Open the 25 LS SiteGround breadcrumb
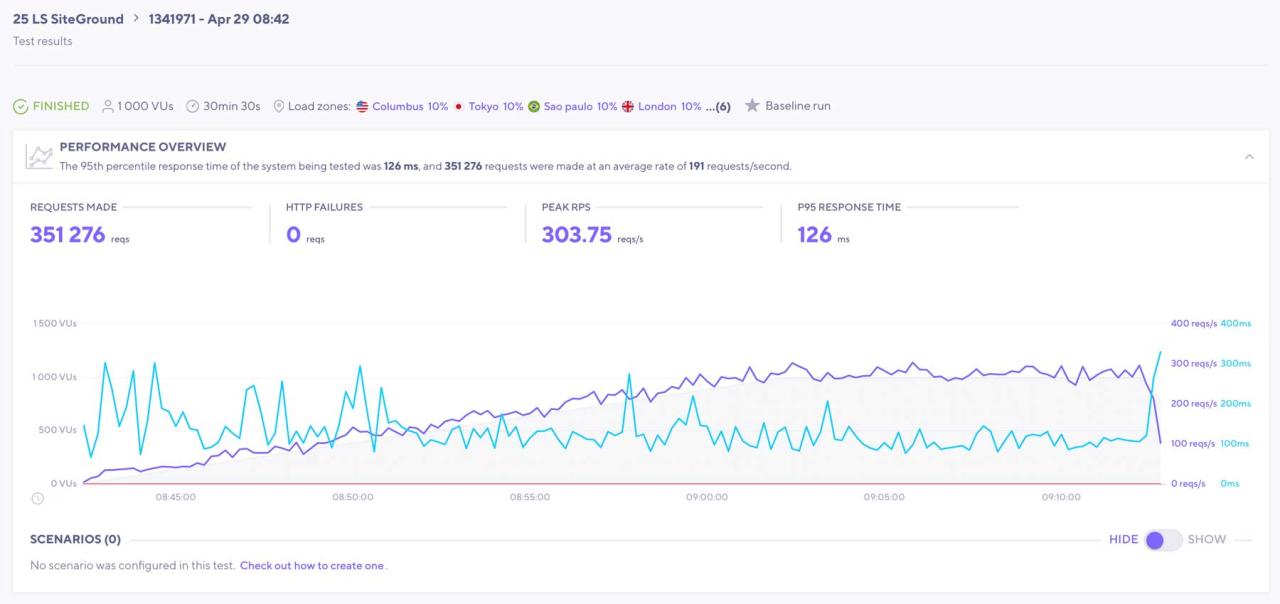1280x604 pixels. pos(68,19)
